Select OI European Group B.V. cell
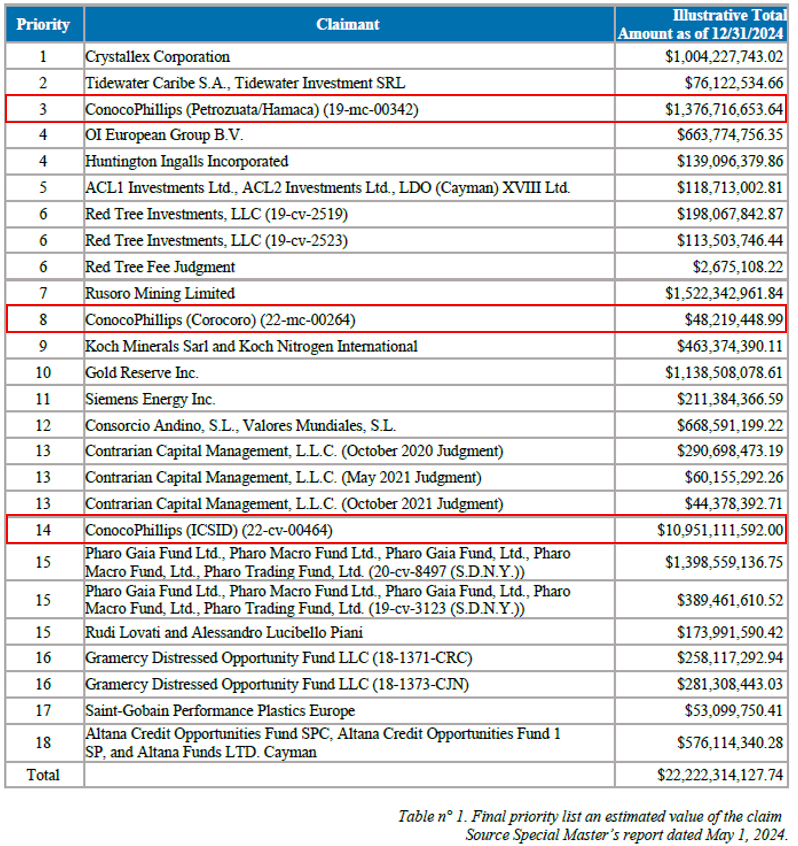Screen dimensions: 798x846 pos(349,135)
